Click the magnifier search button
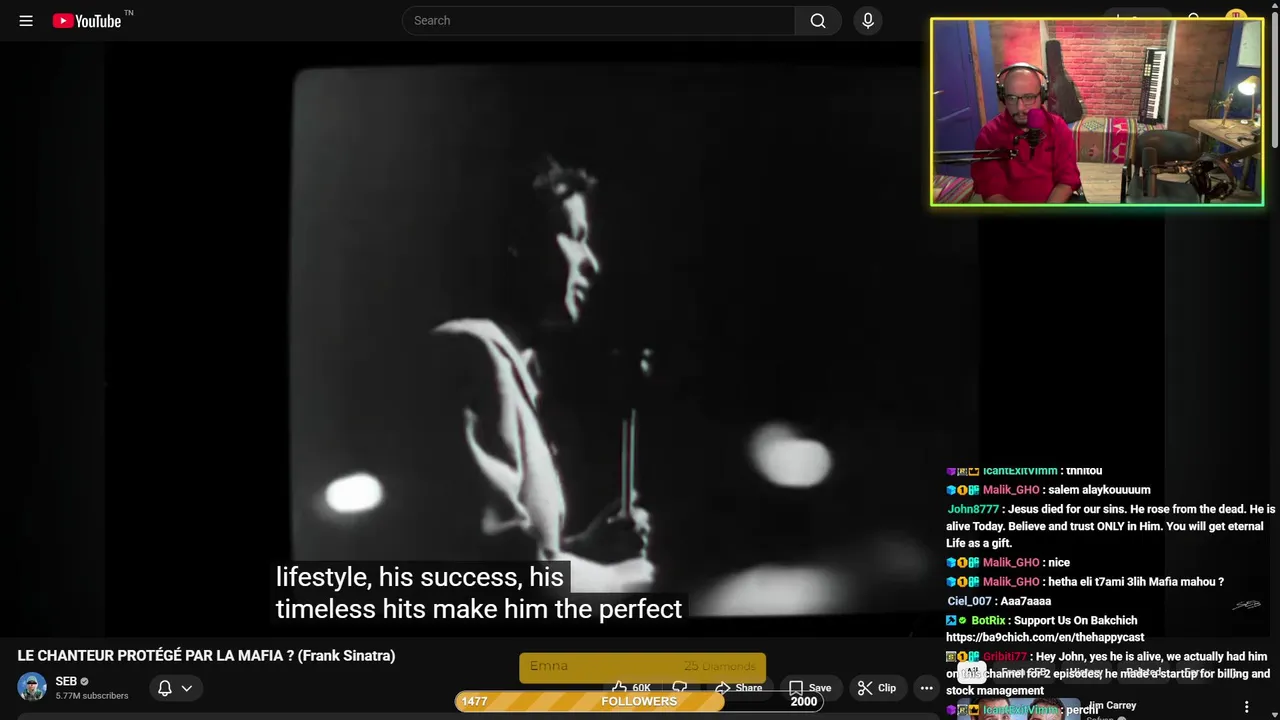The image size is (1280, 720). point(818,20)
